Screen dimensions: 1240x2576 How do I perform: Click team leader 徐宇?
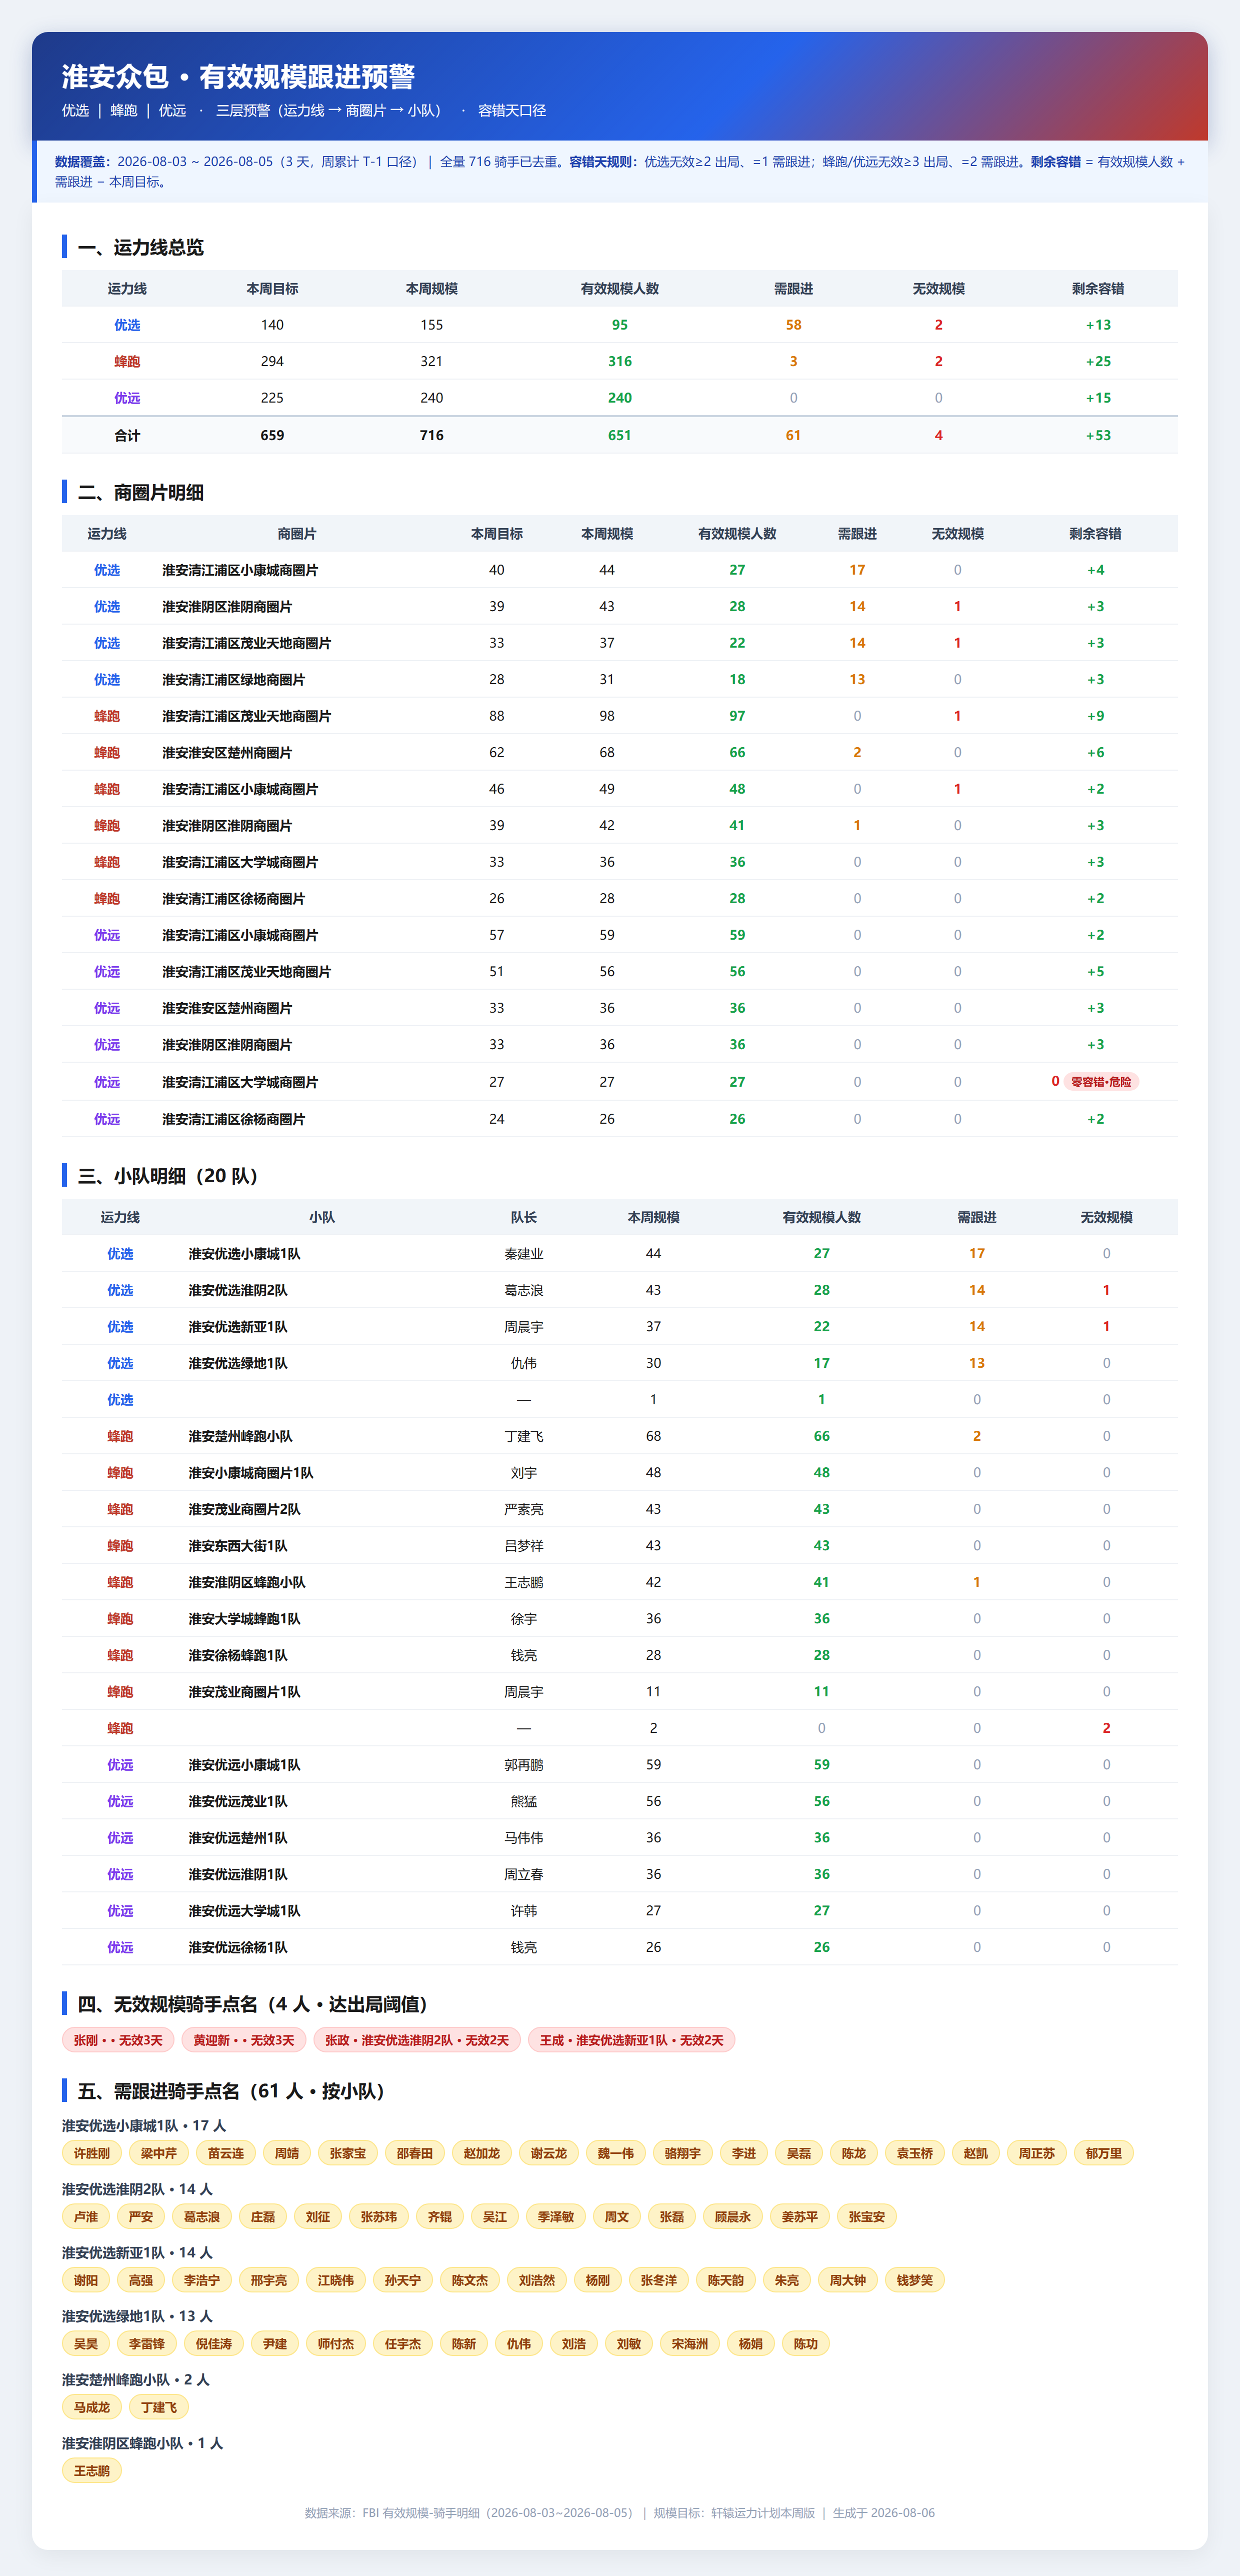(524, 1619)
